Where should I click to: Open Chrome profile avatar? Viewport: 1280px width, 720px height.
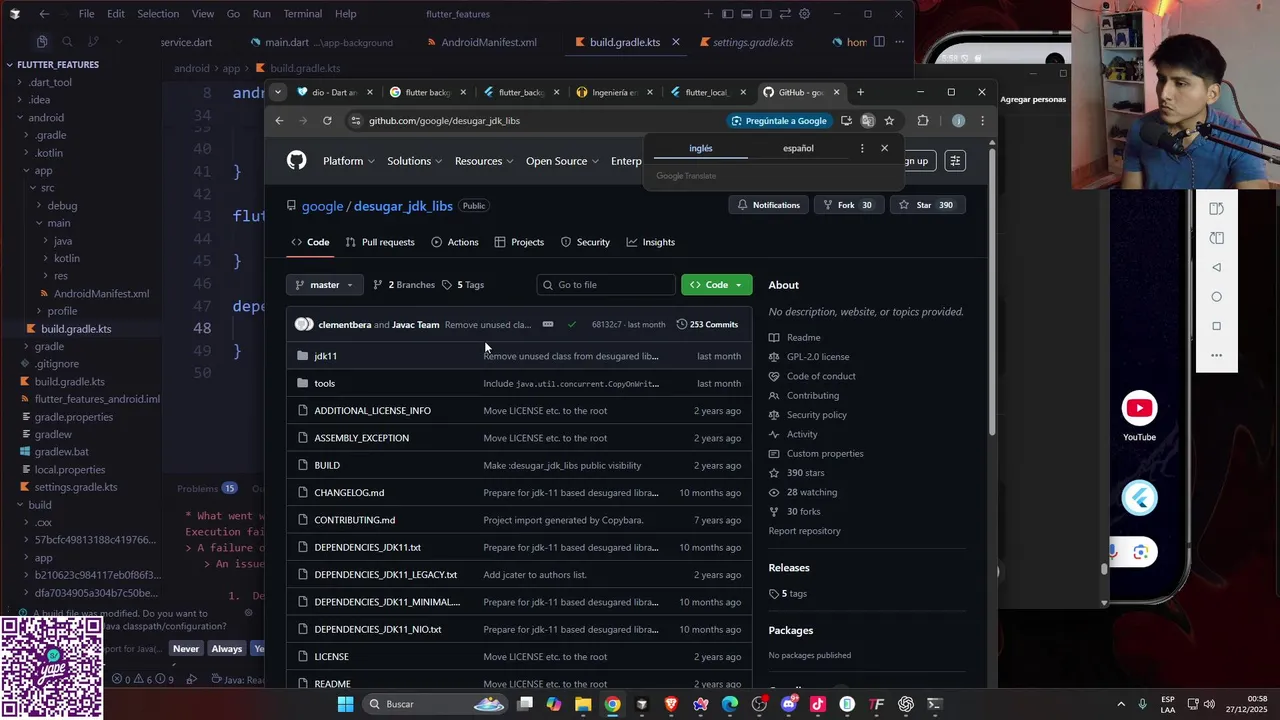coord(958,121)
